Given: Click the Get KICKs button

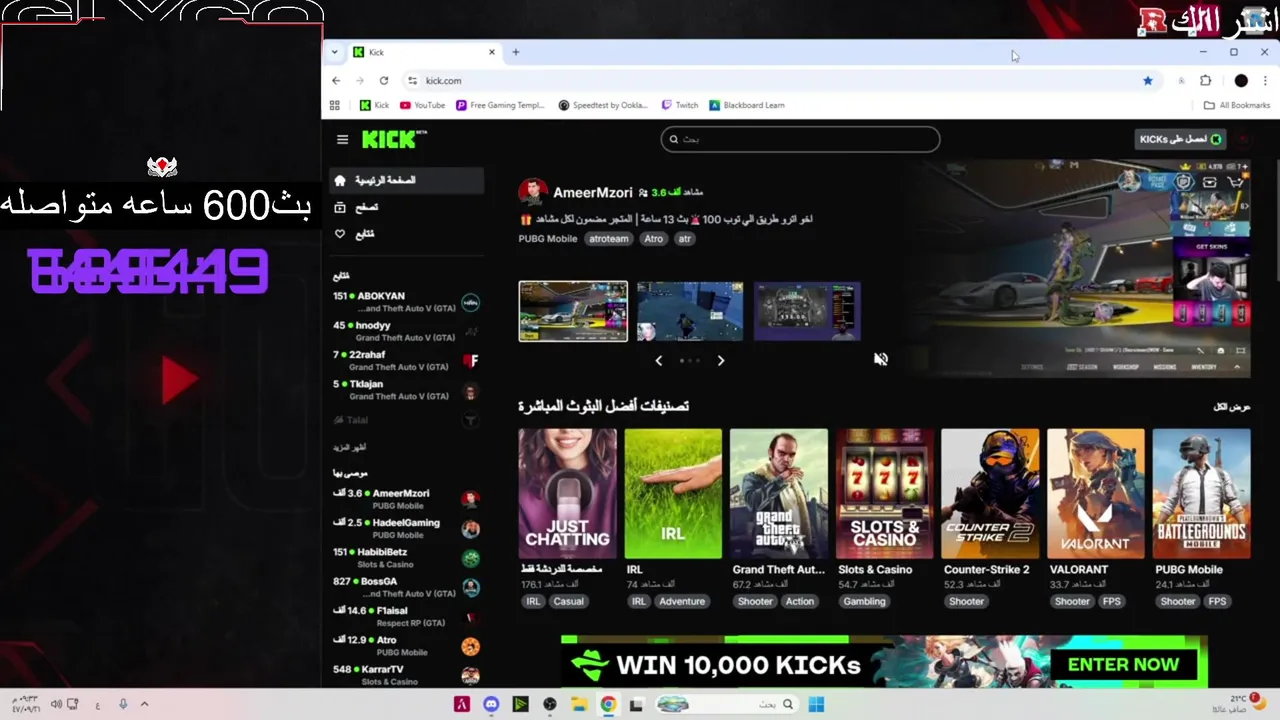Looking at the screenshot, I should tap(1180, 139).
